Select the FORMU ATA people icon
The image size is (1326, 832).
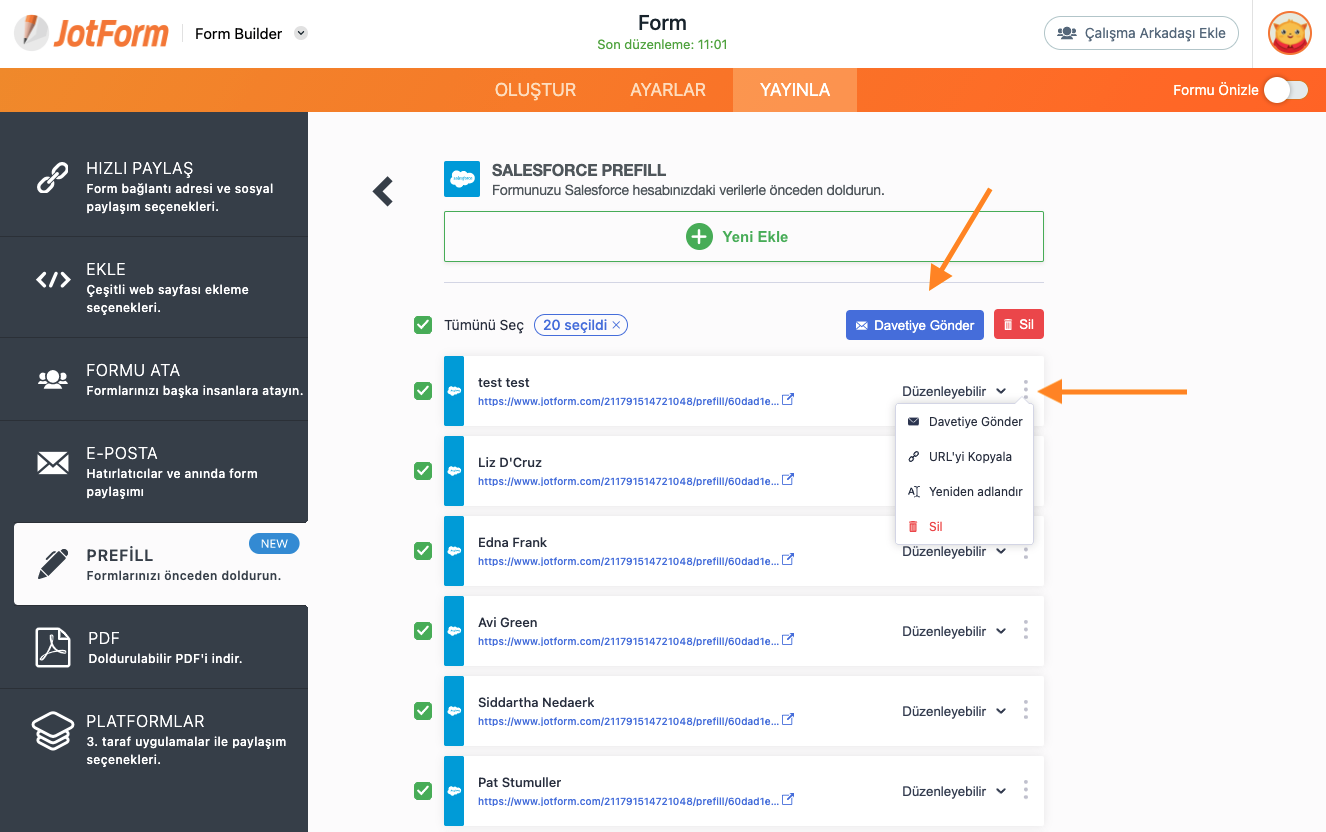click(x=52, y=379)
